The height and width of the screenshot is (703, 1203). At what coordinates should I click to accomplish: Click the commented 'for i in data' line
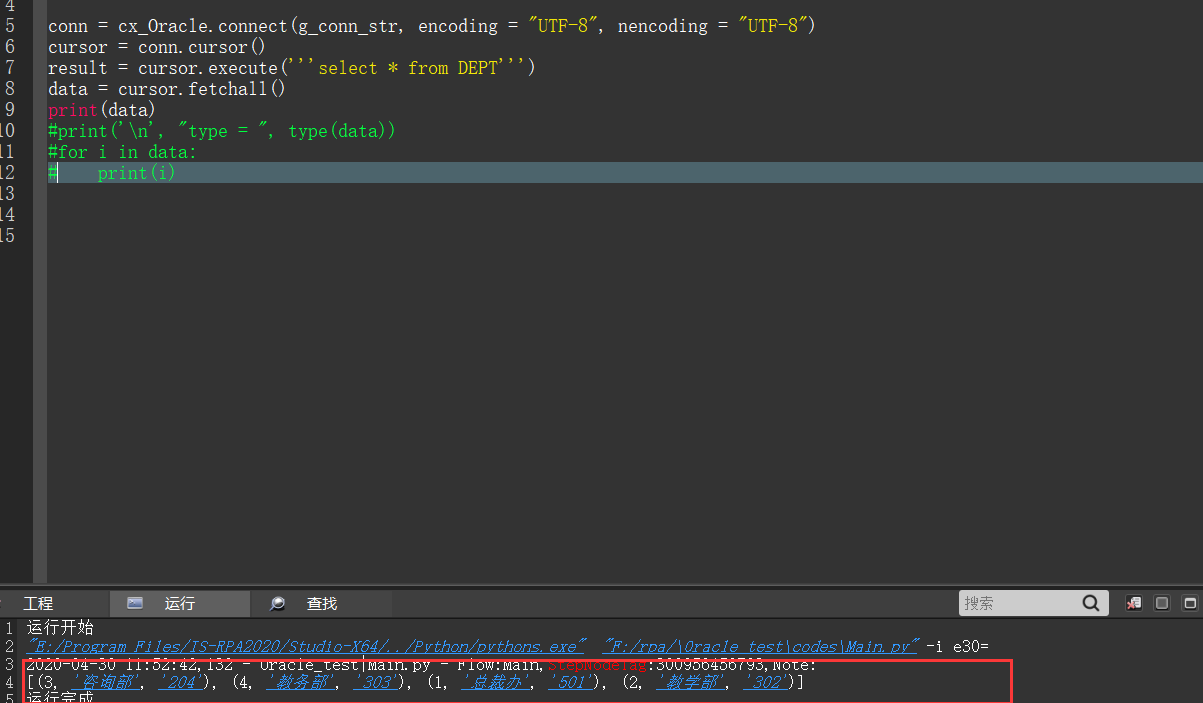[123, 152]
